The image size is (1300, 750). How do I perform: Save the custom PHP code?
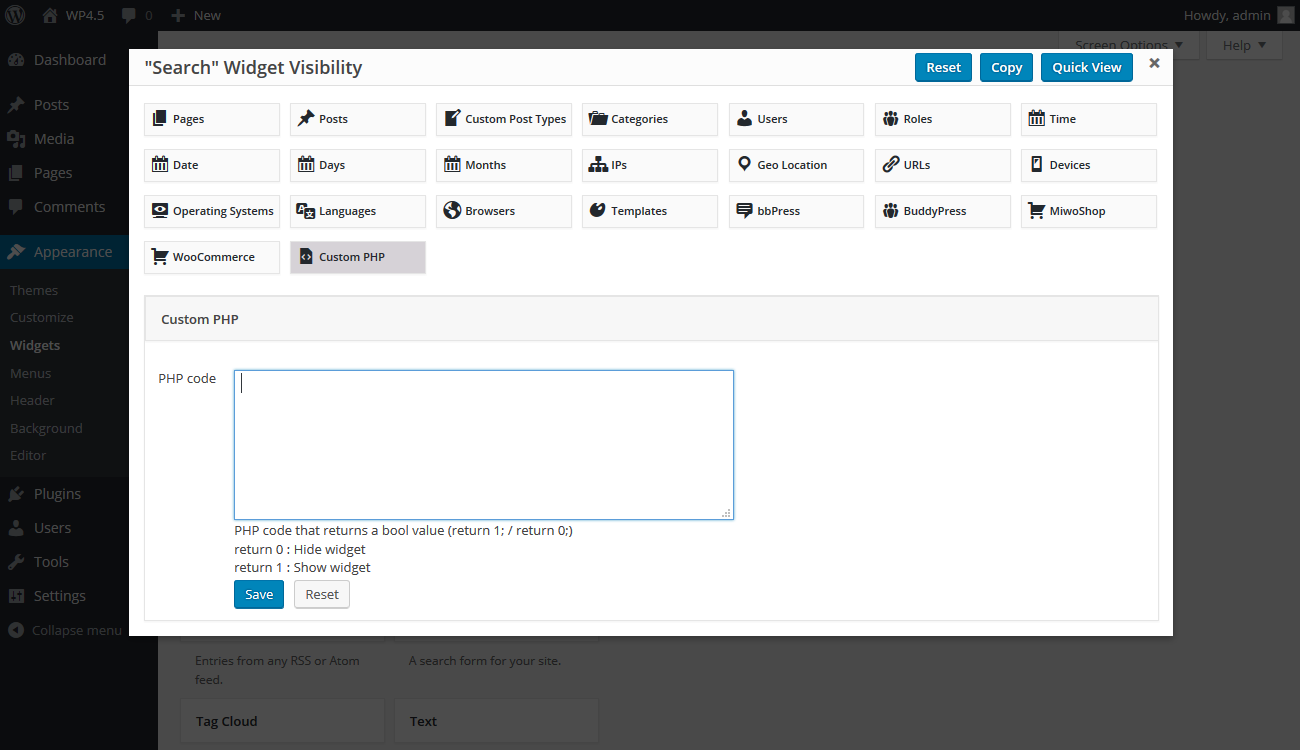pos(259,594)
